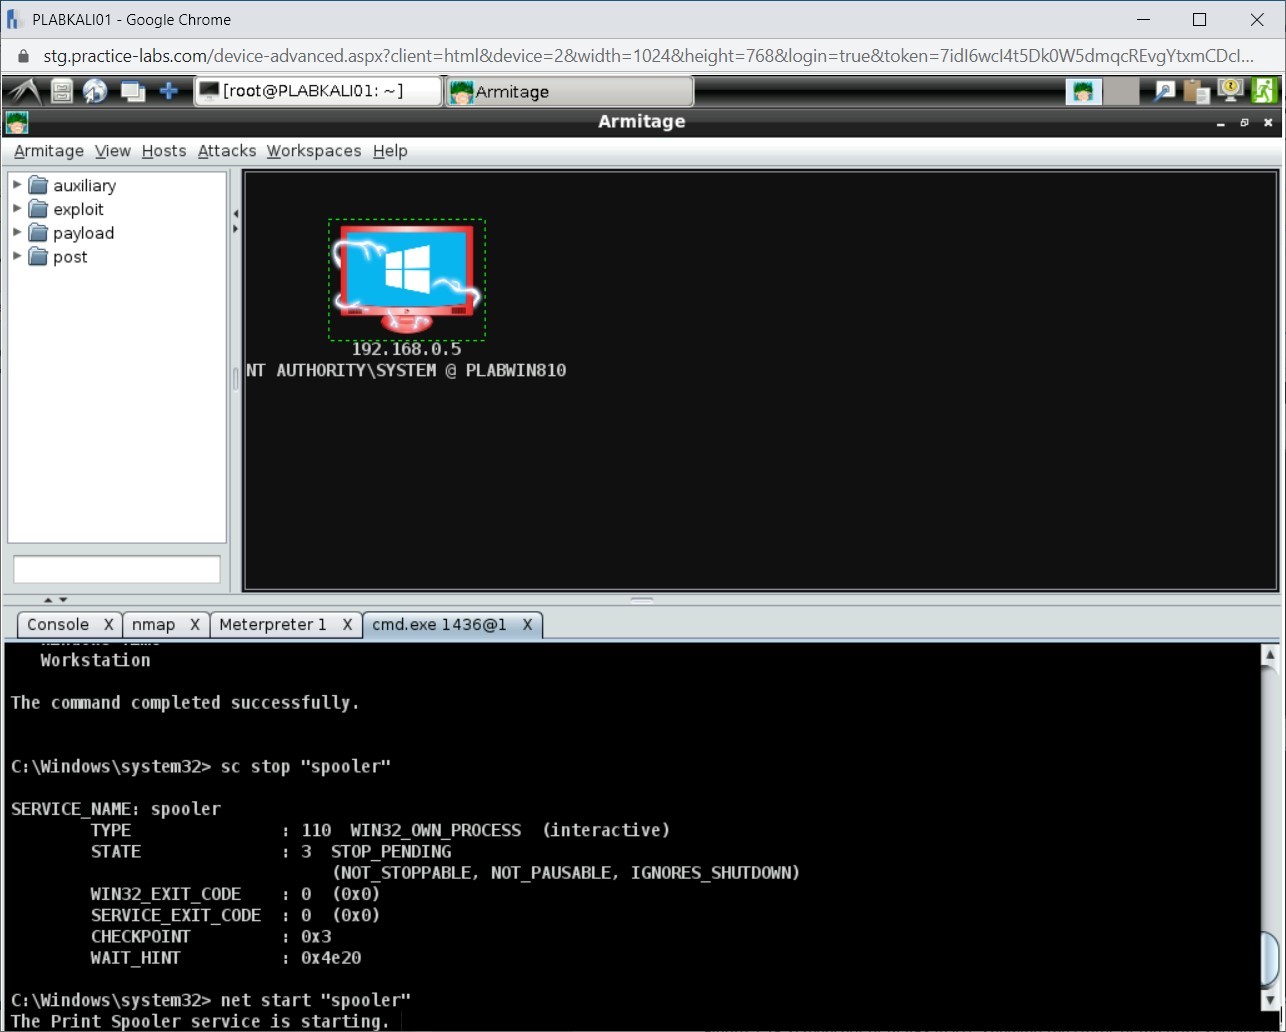Switch to the Meterpreter 1 tab
The height and width of the screenshot is (1032, 1286).
tap(272, 624)
